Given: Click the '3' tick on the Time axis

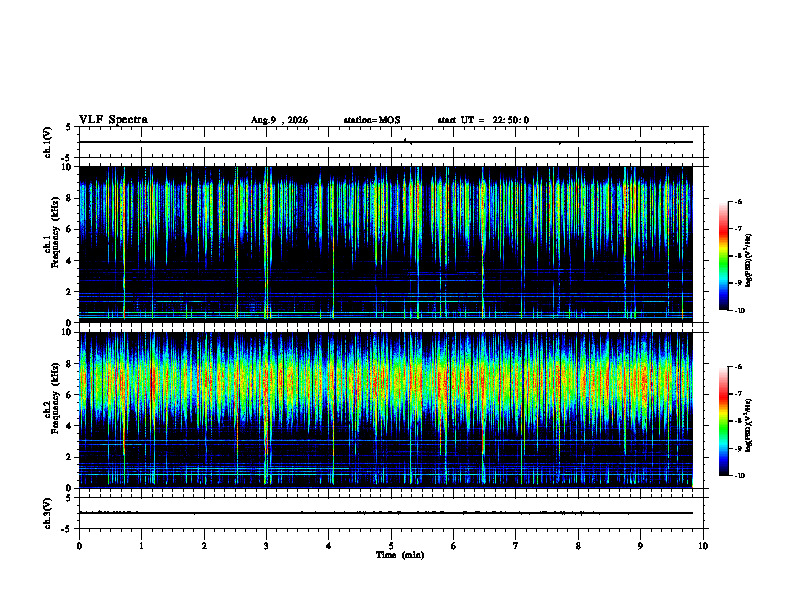Looking at the screenshot, I should click(x=266, y=546).
